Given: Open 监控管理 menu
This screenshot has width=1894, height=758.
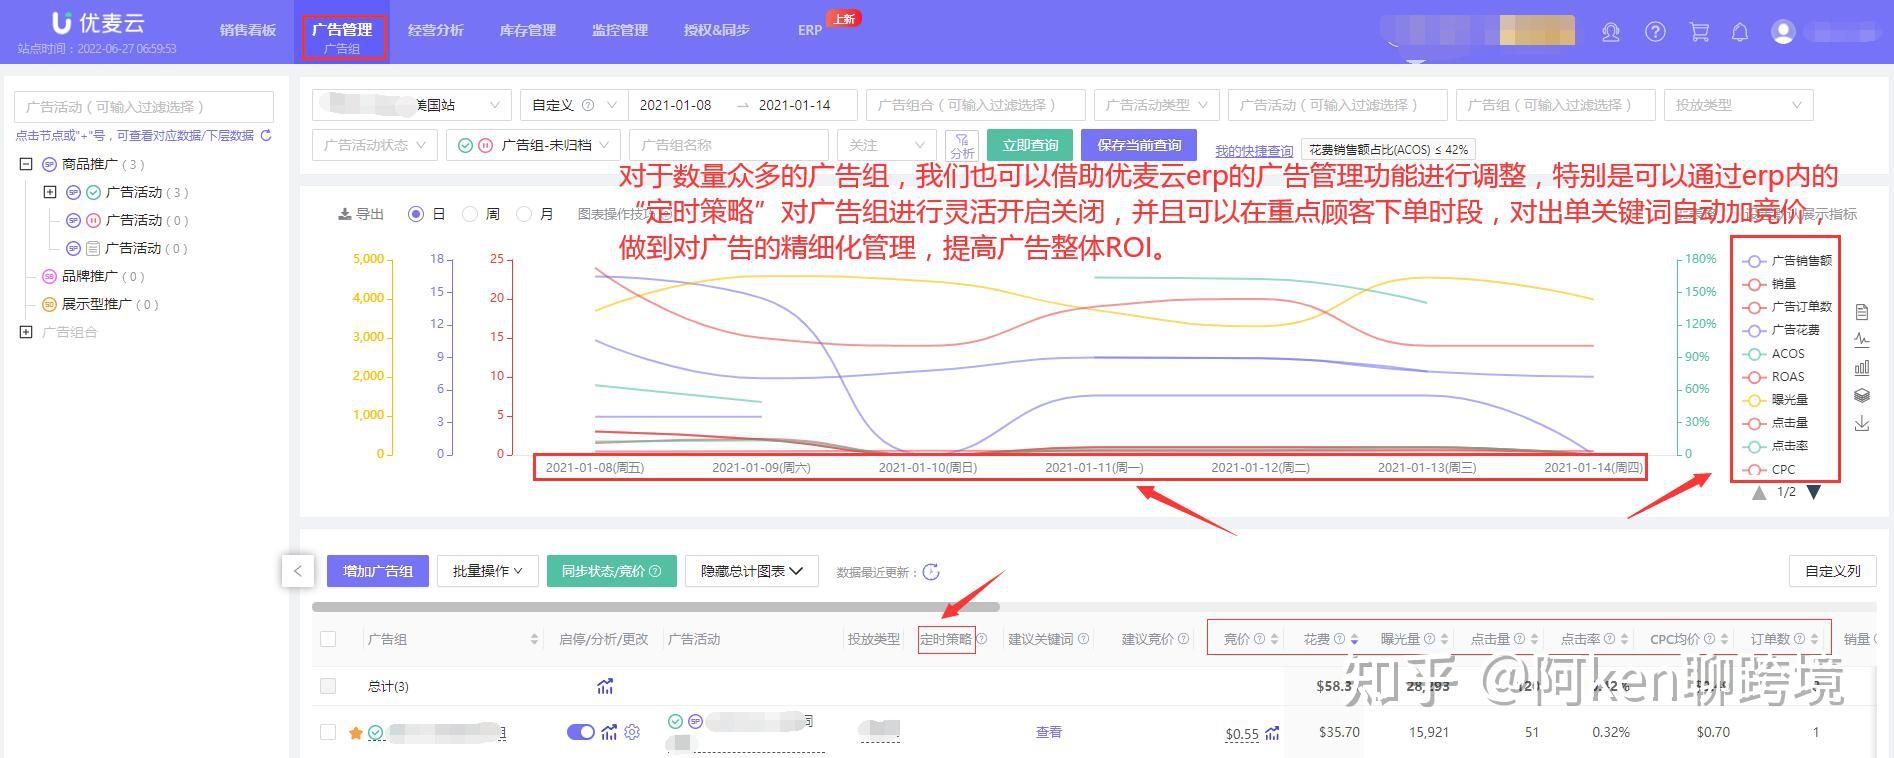Looking at the screenshot, I should click(619, 30).
